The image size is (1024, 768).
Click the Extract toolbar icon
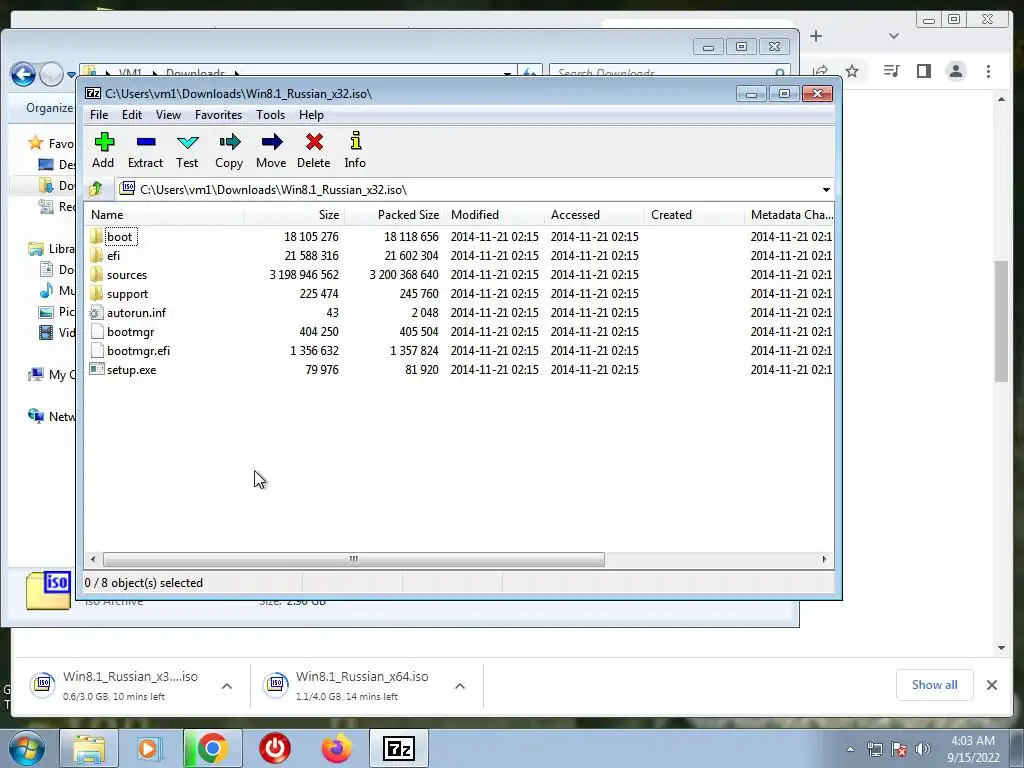coord(145,150)
